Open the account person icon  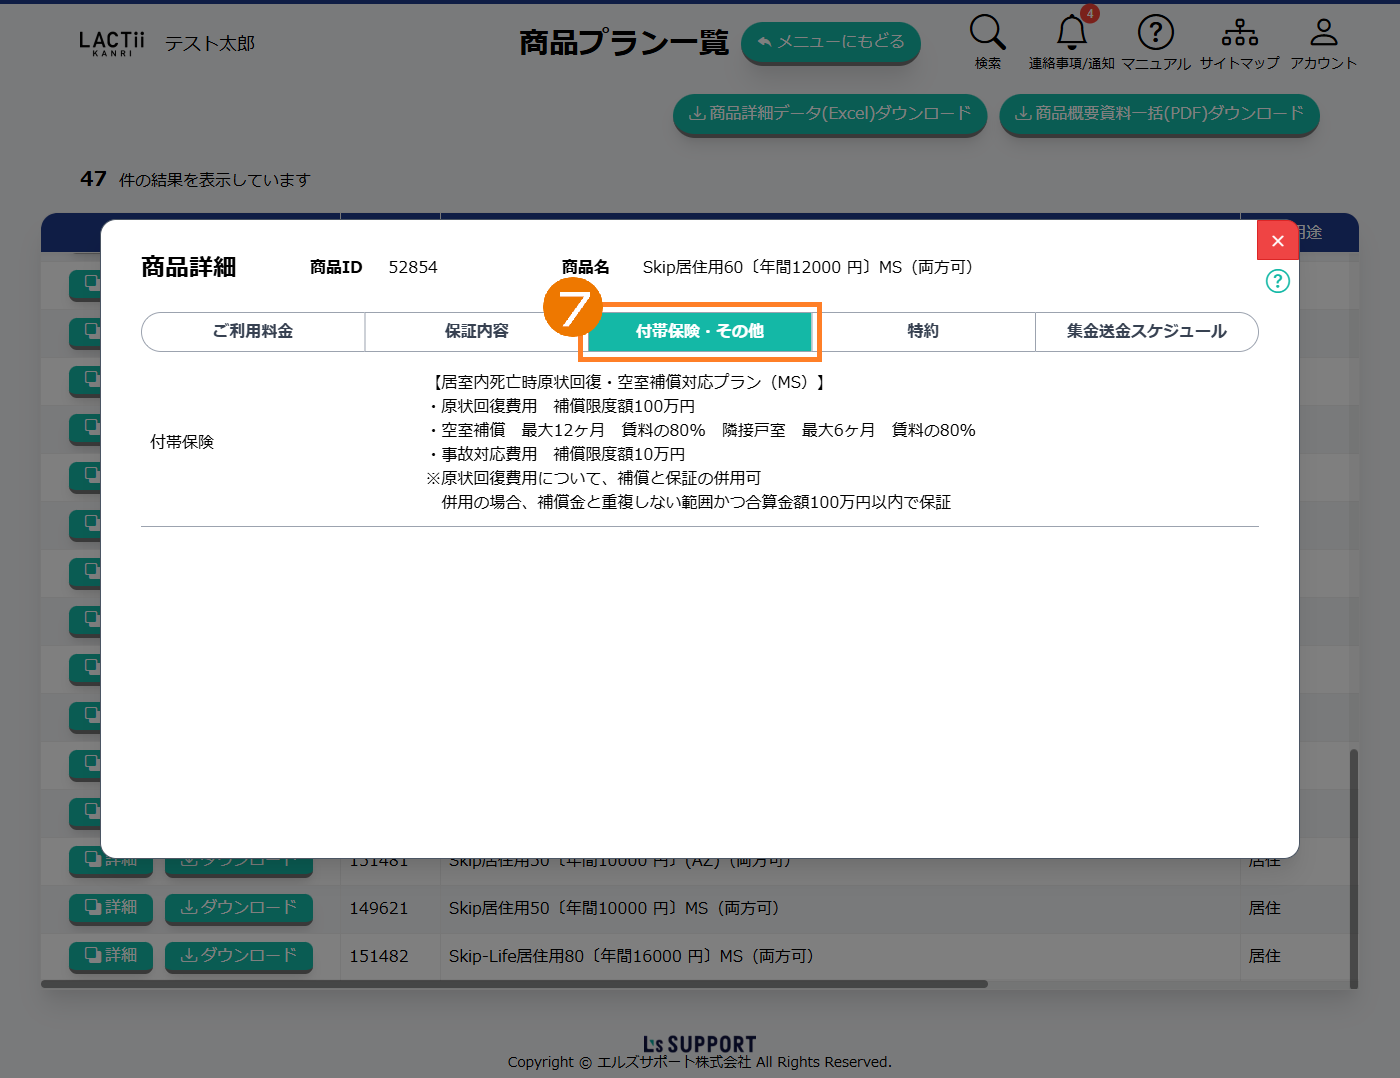point(1323,33)
